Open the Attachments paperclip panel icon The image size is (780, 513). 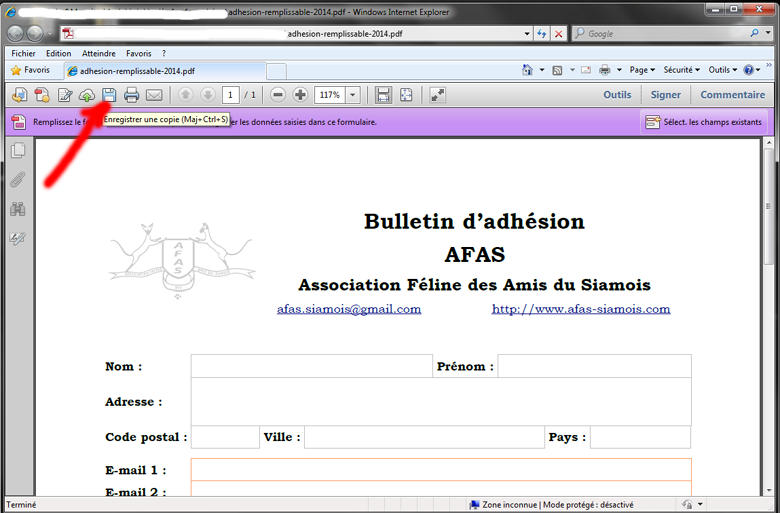coord(18,180)
